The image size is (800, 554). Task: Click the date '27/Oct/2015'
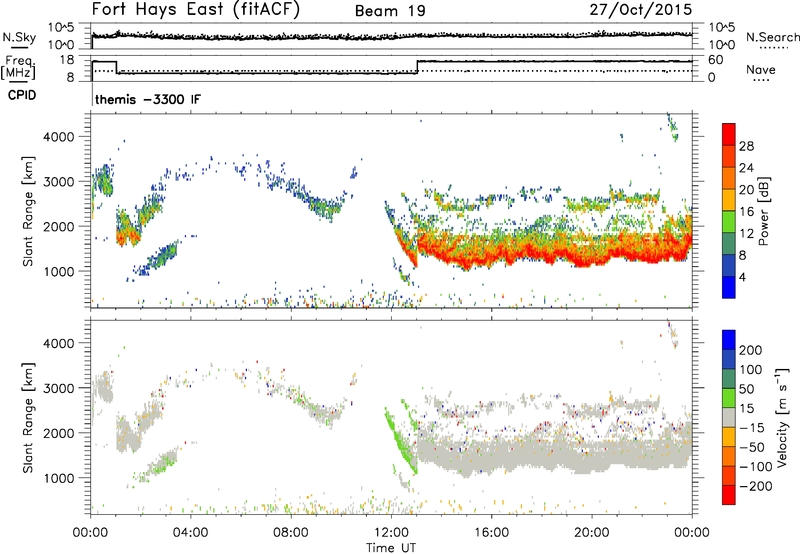pos(641,10)
